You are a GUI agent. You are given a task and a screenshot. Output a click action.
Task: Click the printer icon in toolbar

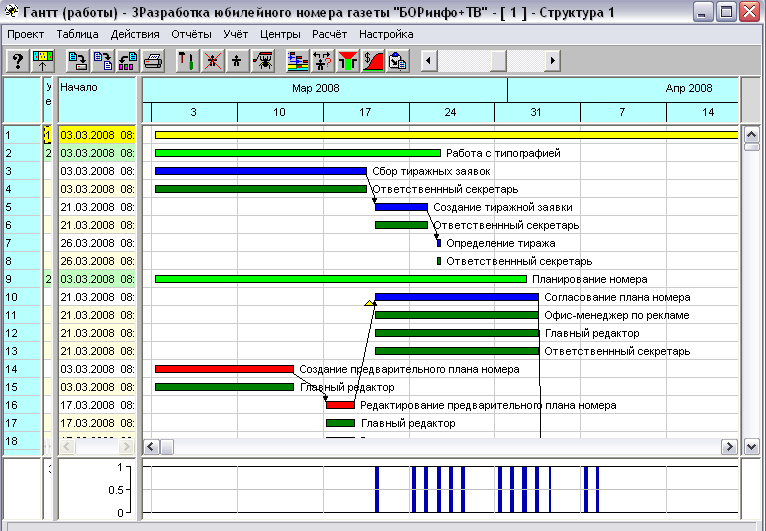pos(153,61)
